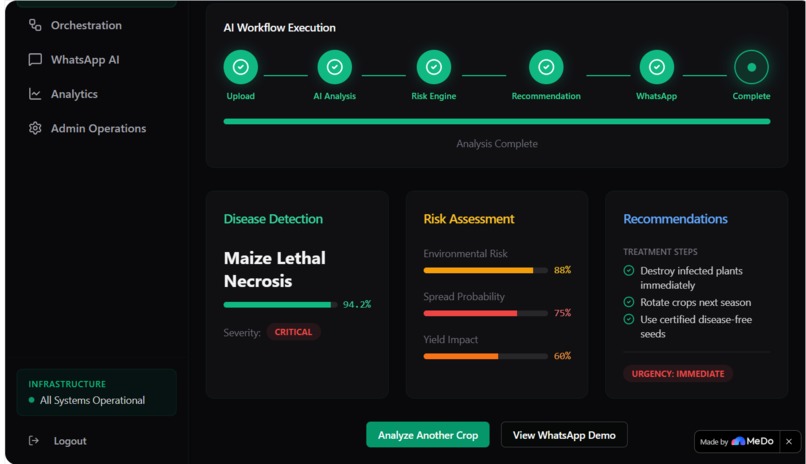
Task: Click the 'Complete' step label
Action: coord(752,96)
